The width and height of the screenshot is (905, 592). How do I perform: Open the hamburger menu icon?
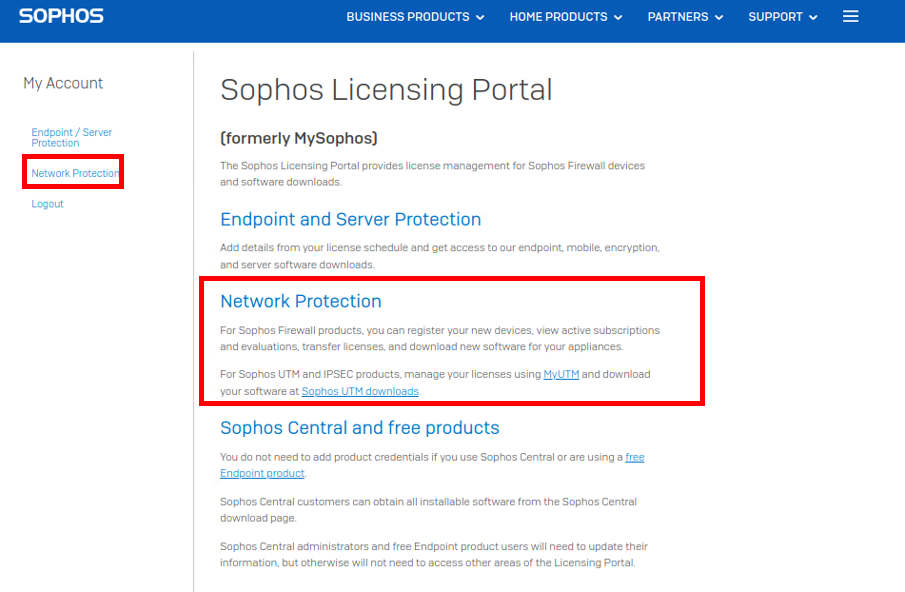pyautogui.click(x=850, y=16)
